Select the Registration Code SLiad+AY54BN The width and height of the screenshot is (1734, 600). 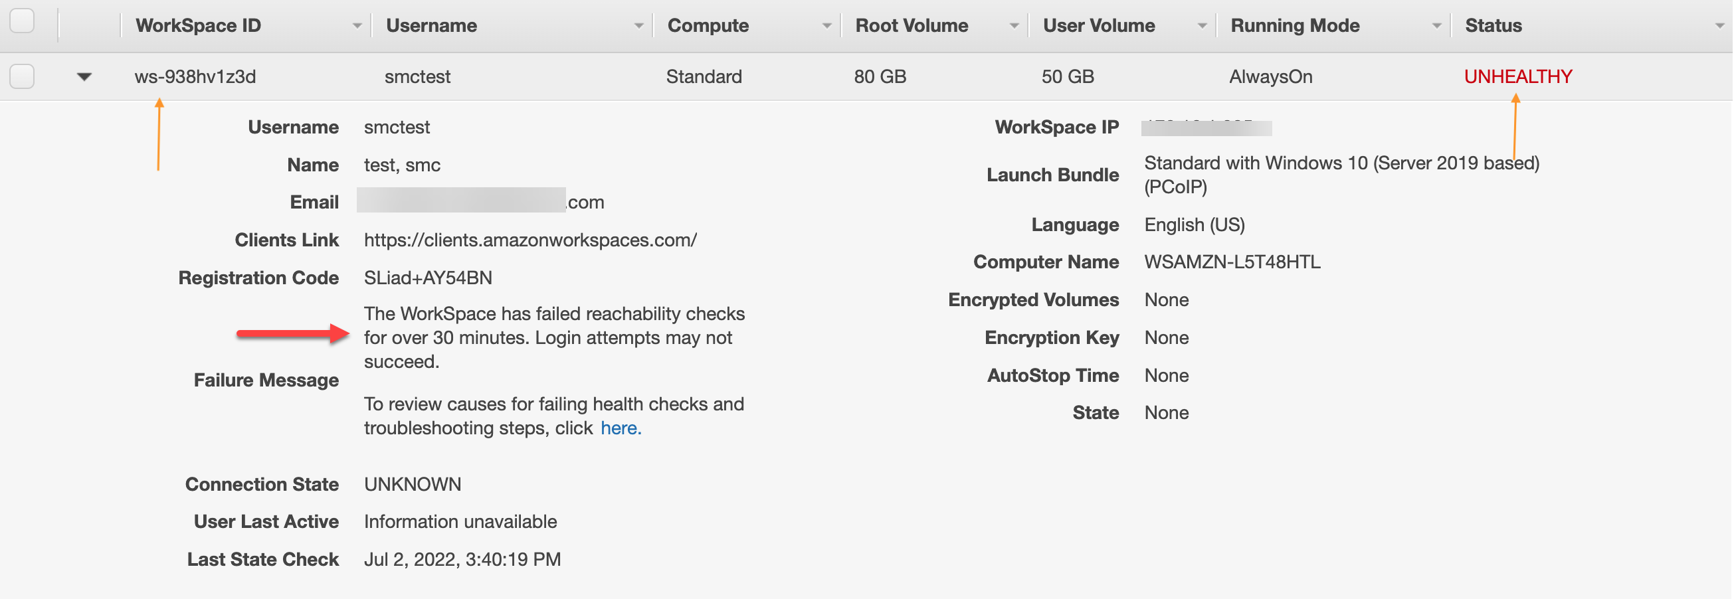point(428,278)
